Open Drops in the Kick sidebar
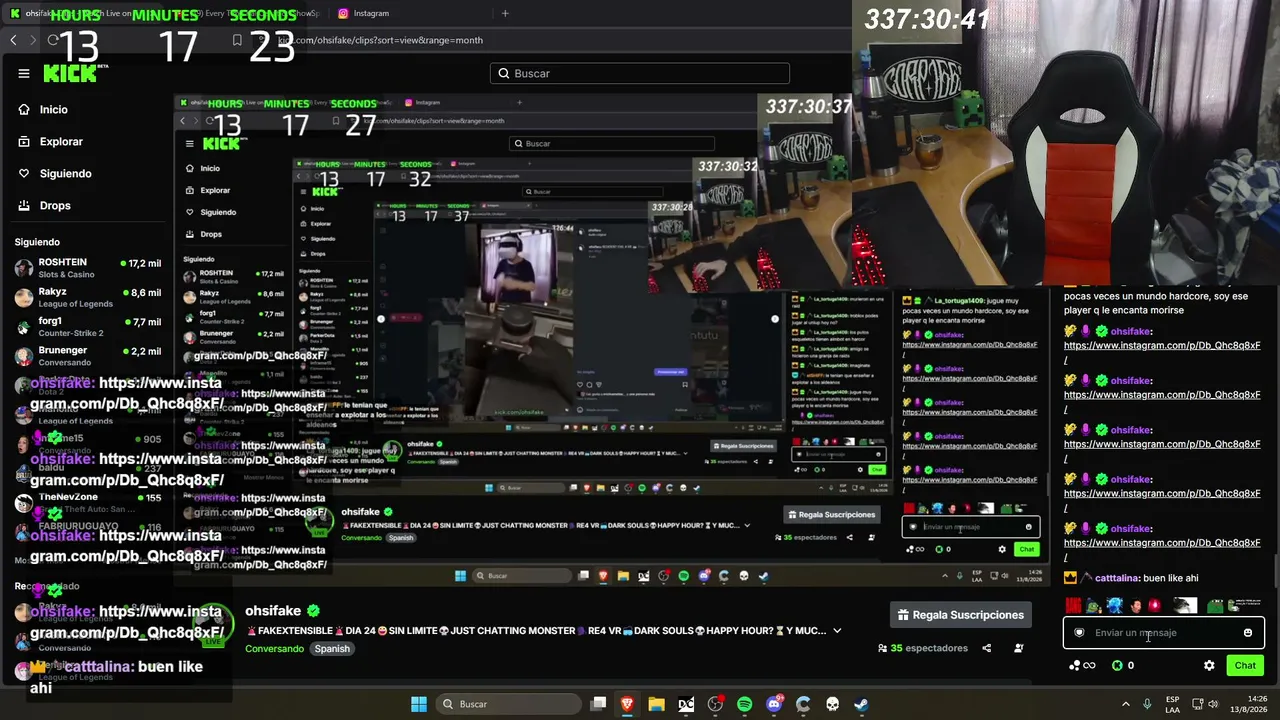 click(44, 205)
